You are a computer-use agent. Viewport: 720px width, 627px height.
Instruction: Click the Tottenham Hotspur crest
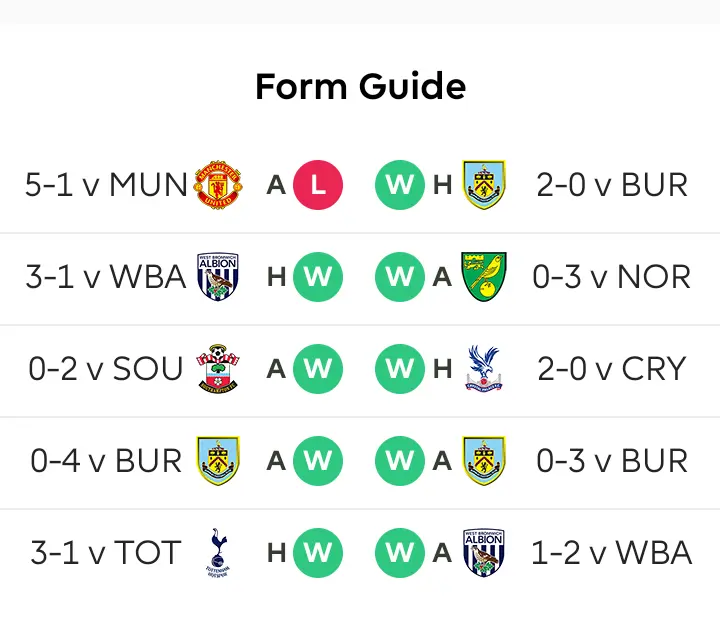click(x=216, y=553)
